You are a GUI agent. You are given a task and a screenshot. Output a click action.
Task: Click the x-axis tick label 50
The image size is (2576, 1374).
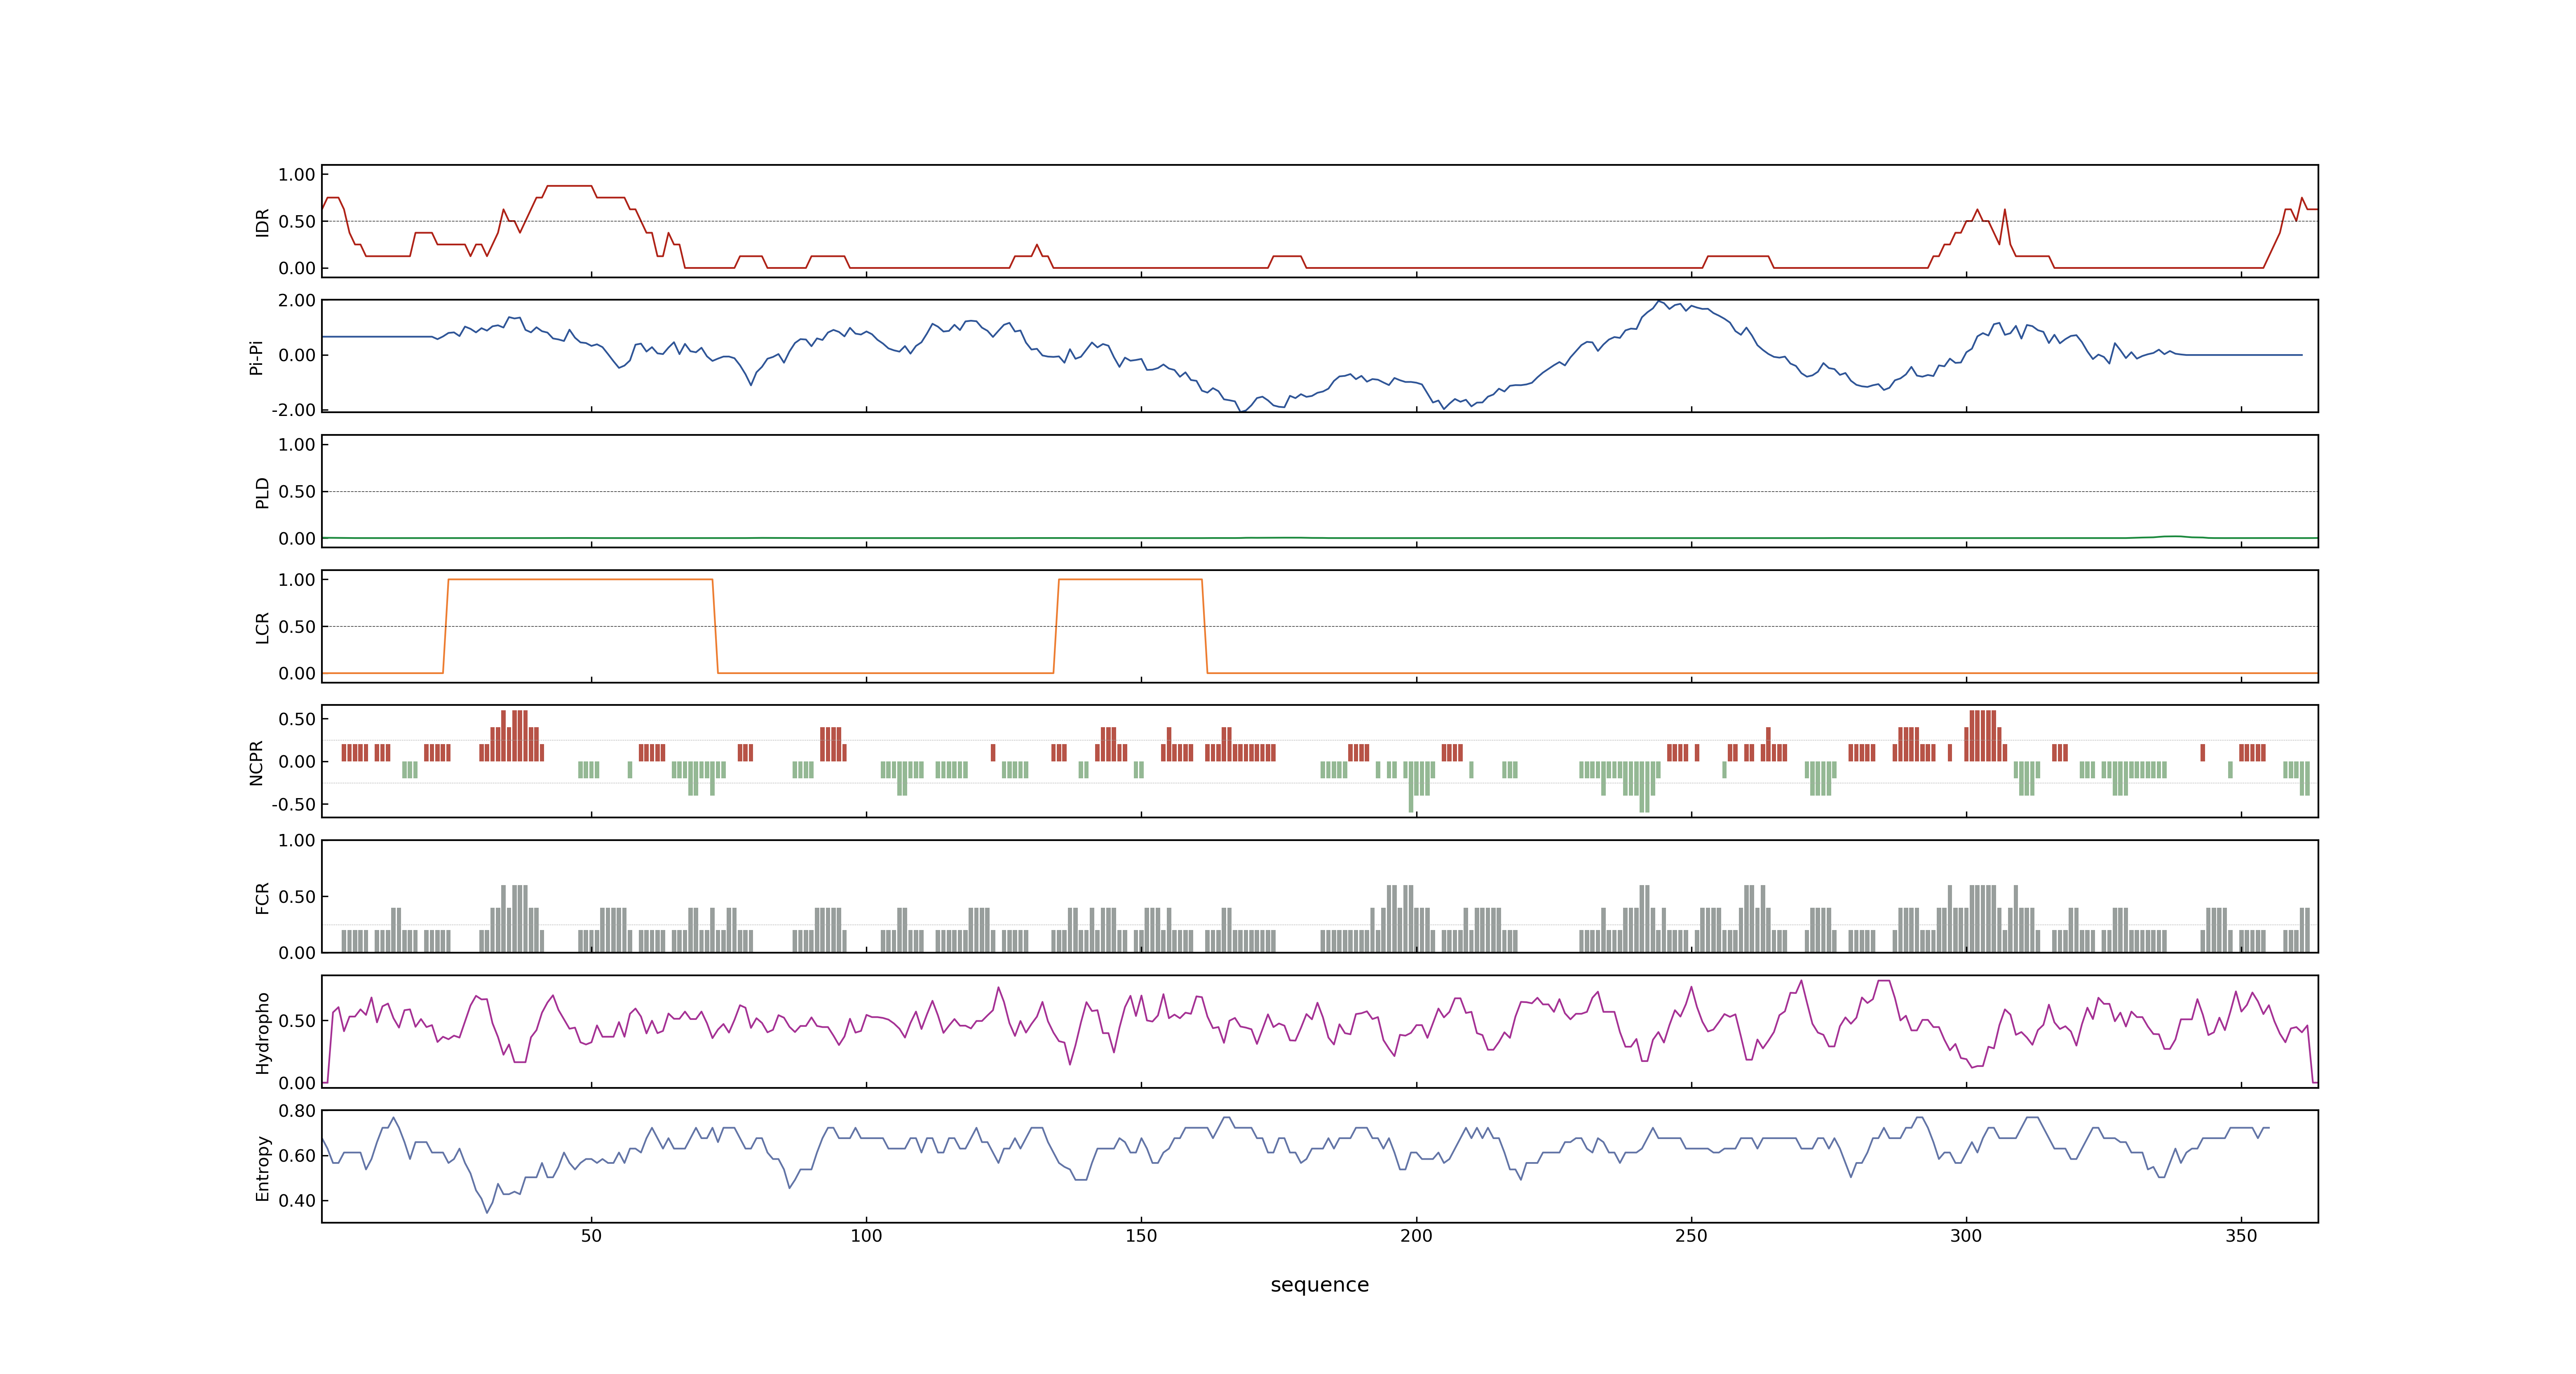(591, 1236)
